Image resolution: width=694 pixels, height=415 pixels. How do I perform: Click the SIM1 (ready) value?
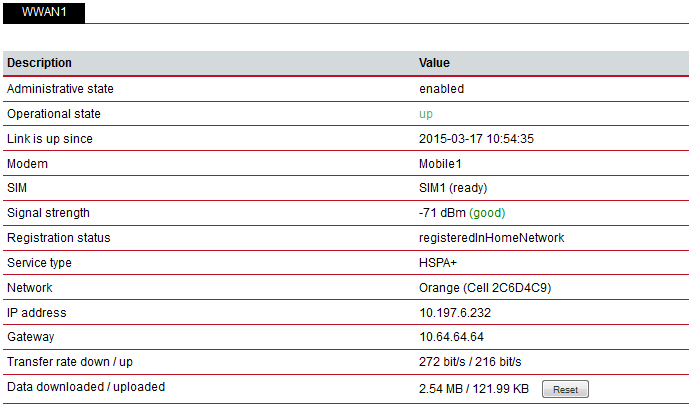[x=453, y=188]
